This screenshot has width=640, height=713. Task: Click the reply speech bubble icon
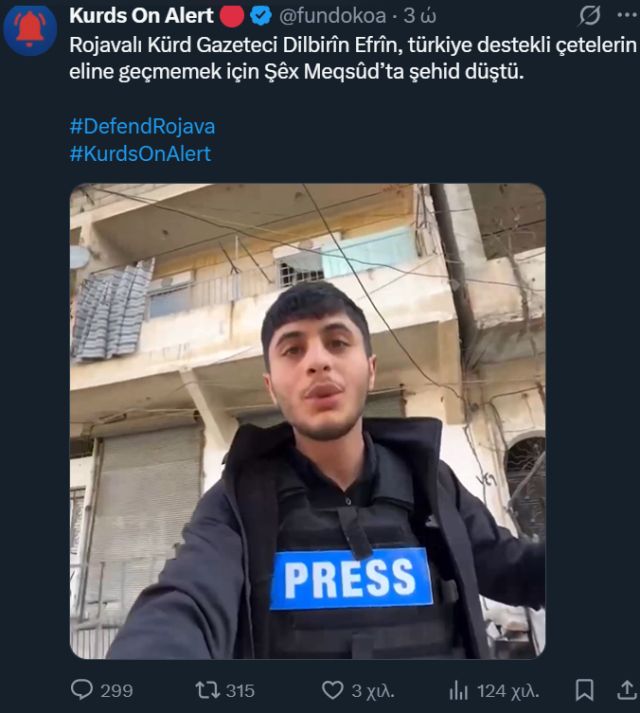tap(82, 690)
